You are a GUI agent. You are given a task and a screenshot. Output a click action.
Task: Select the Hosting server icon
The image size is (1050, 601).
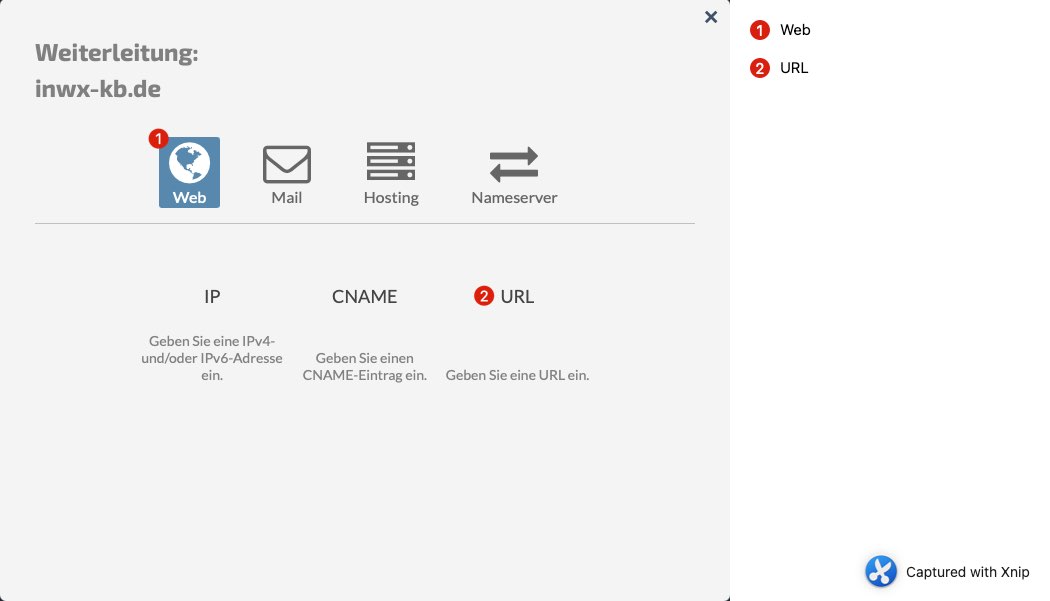coord(391,161)
